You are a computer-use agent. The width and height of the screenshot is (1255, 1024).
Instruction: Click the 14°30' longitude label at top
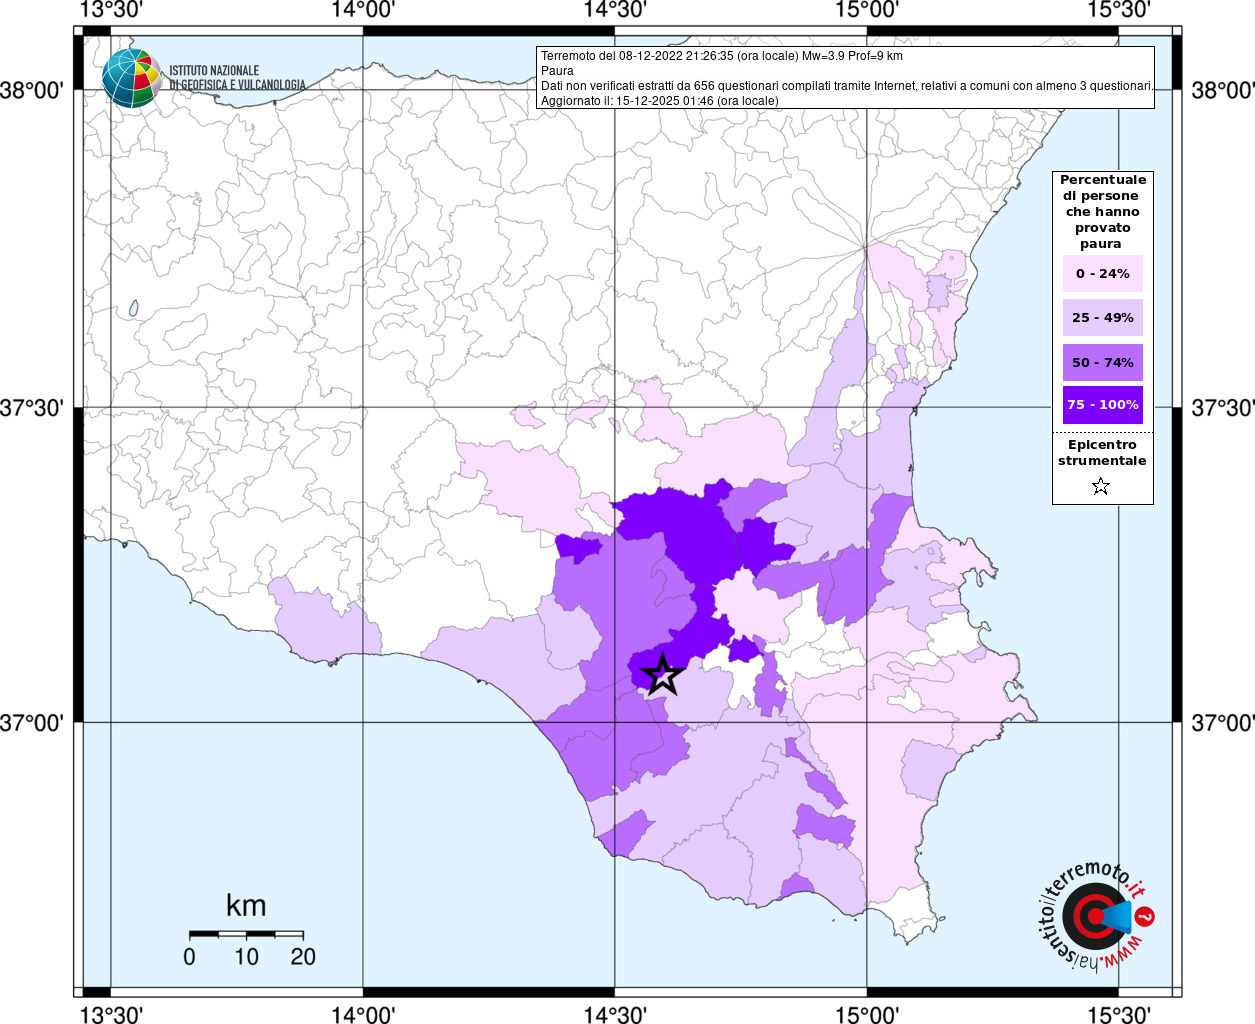click(614, 10)
